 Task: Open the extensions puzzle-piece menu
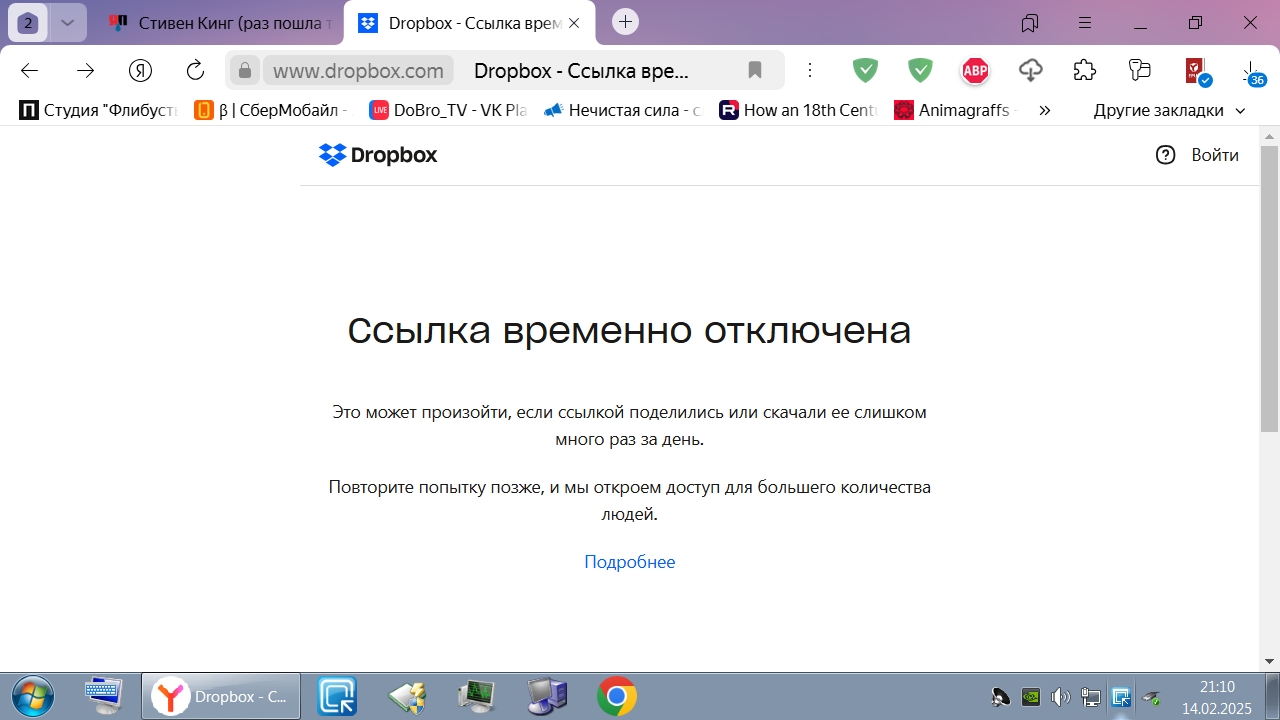pyautogui.click(x=1085, y=70)
